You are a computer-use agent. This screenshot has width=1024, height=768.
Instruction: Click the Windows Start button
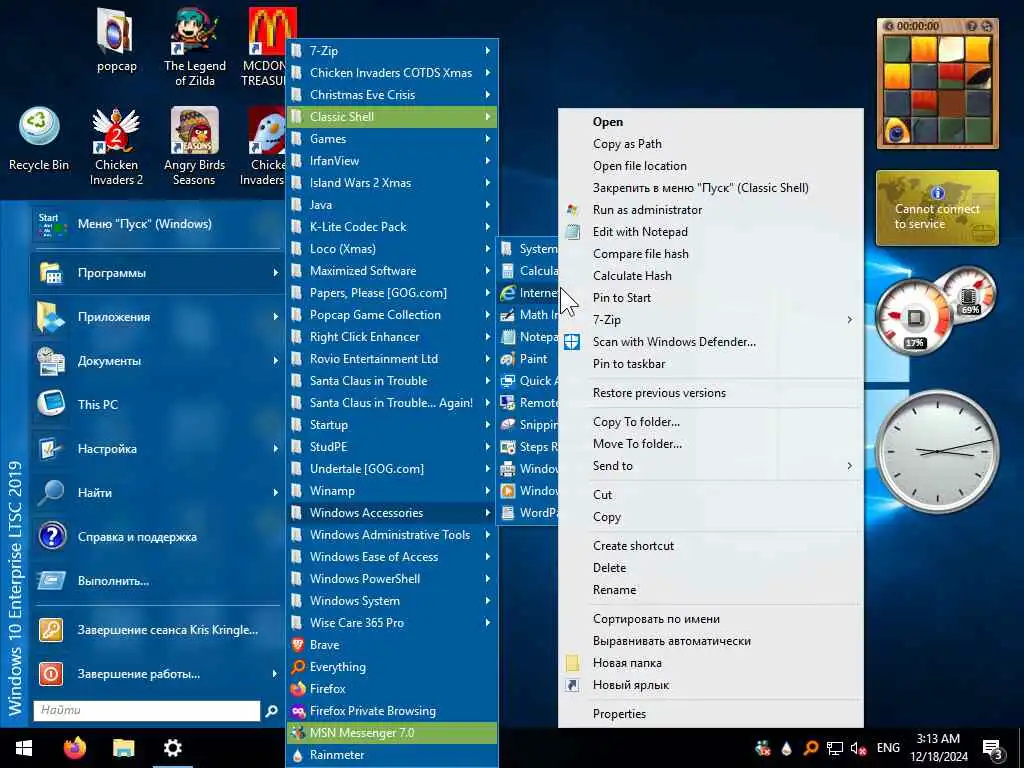(24, 748)
